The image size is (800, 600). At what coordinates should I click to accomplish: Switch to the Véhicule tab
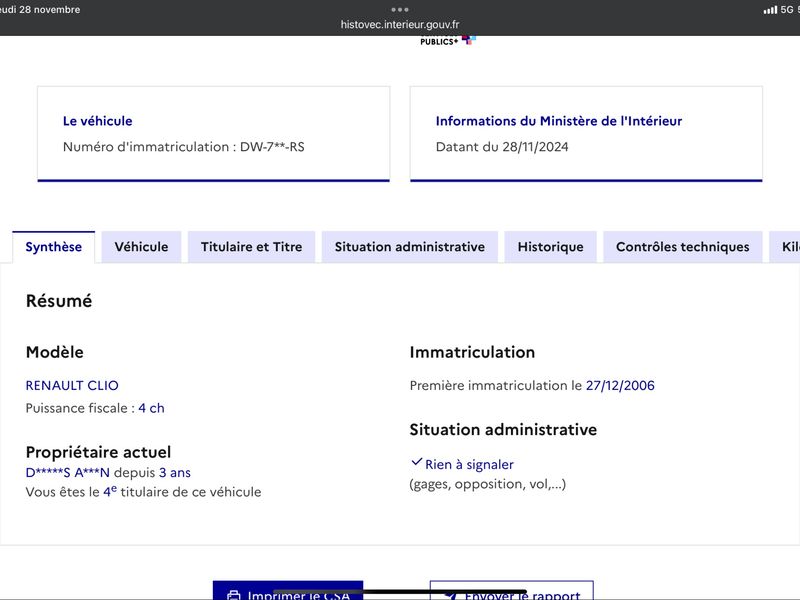pos(141,247)
